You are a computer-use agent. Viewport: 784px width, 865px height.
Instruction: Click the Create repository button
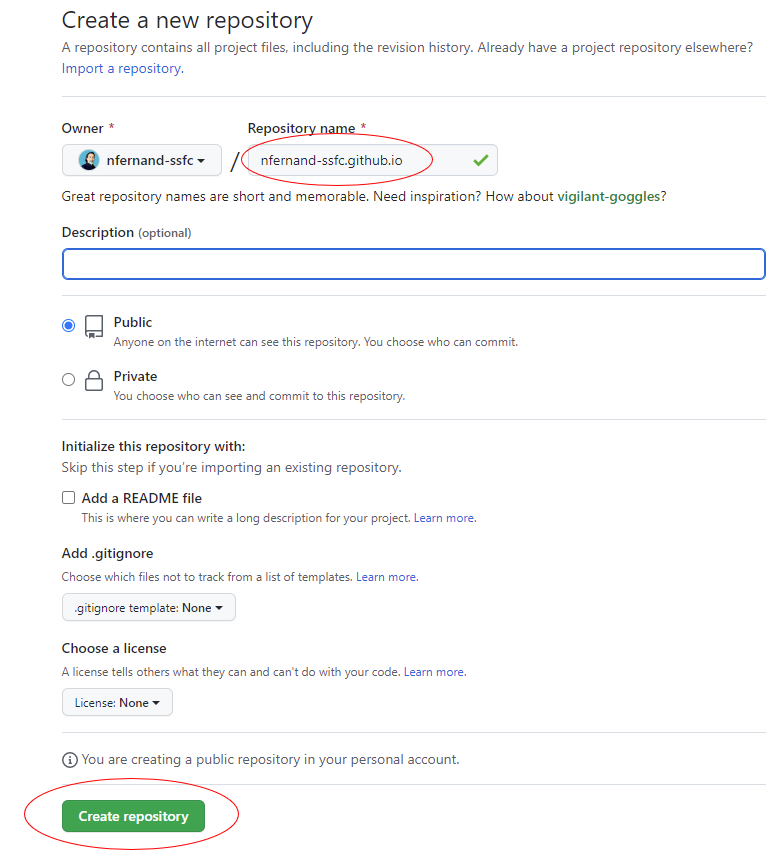pyautogui.click(x=134, y=816)
